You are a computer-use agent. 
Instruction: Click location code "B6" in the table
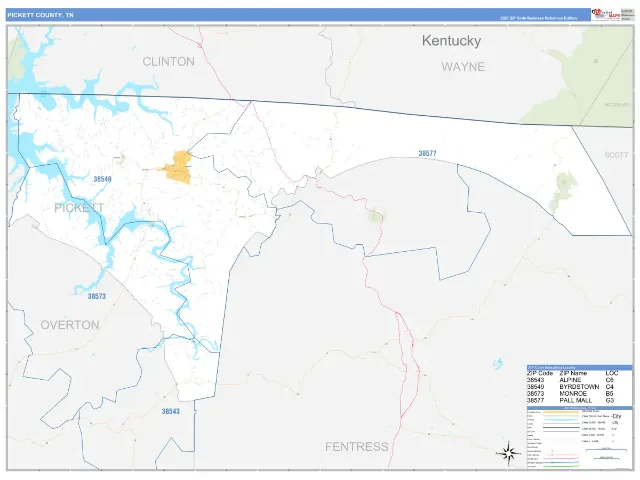click(610, 393)
